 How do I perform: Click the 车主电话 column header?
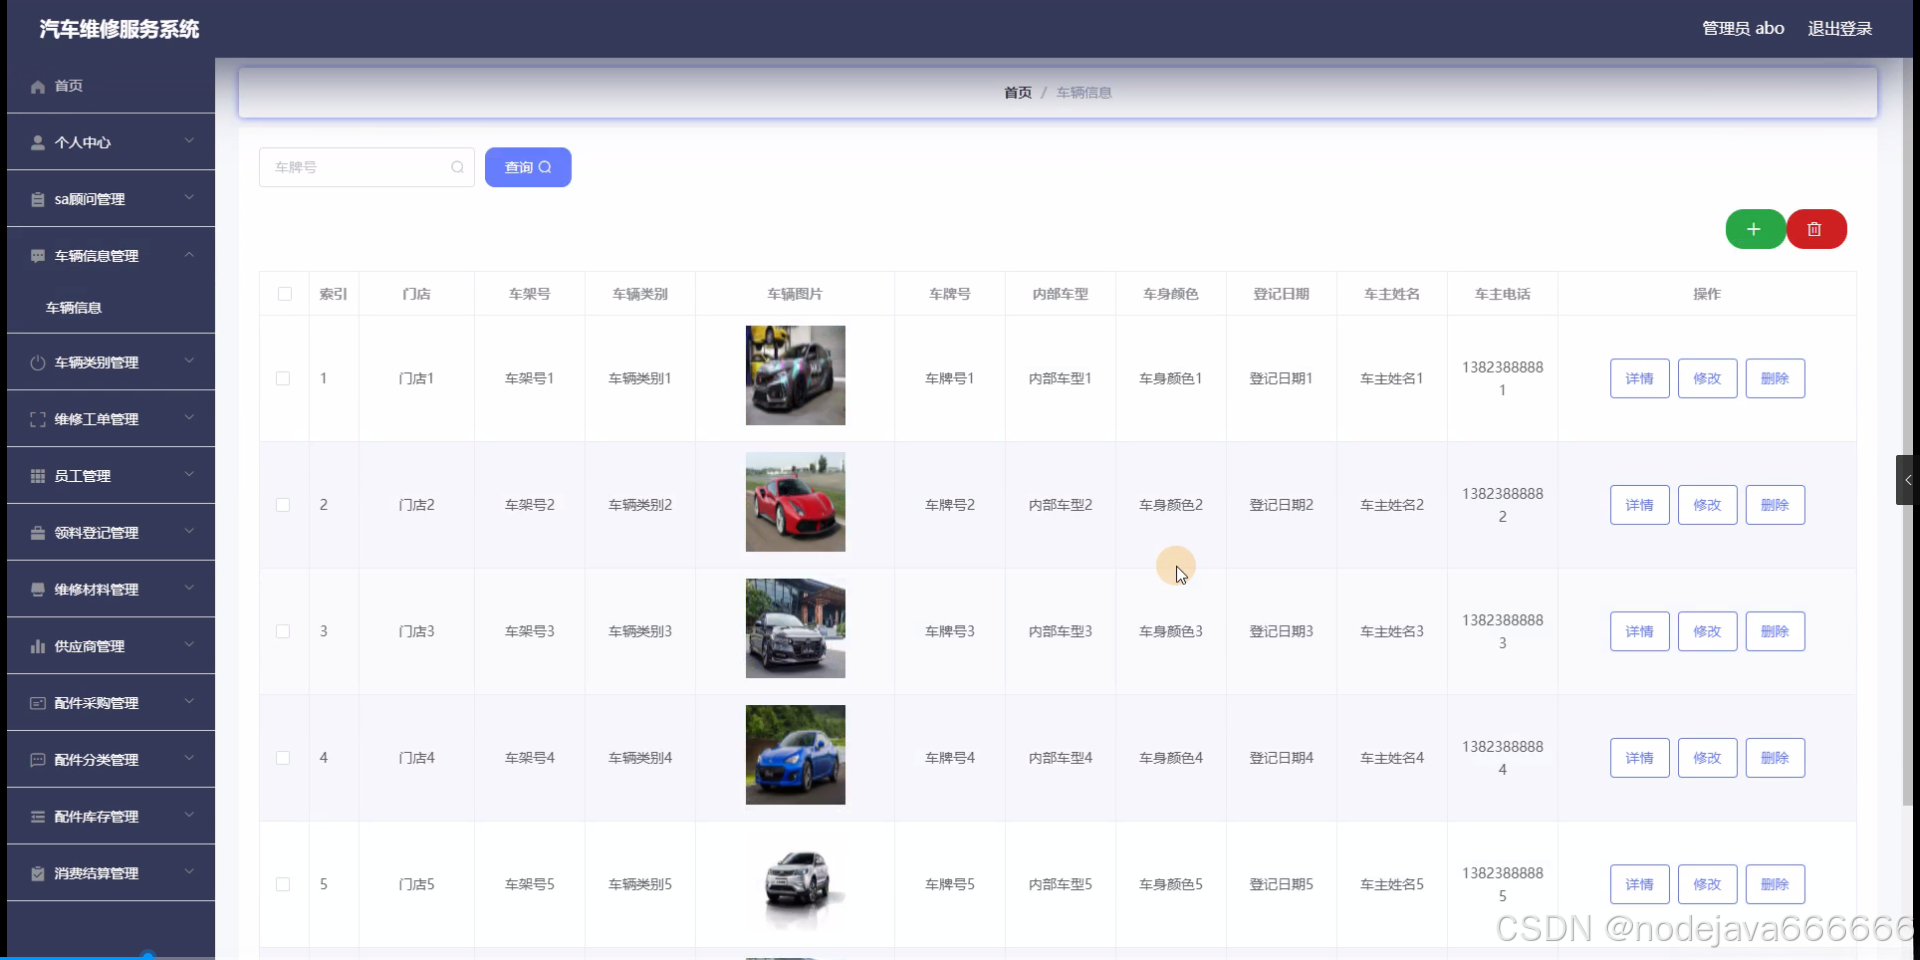click(1502, 294)
